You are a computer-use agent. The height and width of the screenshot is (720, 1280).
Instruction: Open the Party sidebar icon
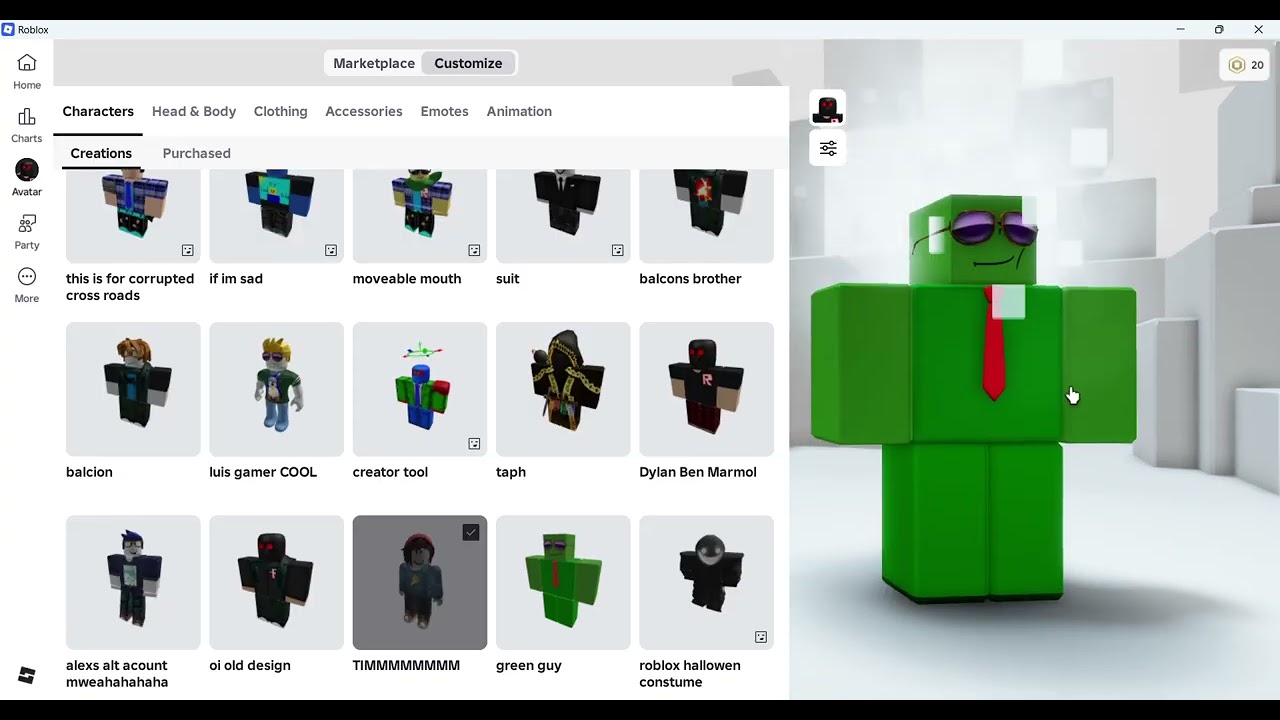(27, 231)
